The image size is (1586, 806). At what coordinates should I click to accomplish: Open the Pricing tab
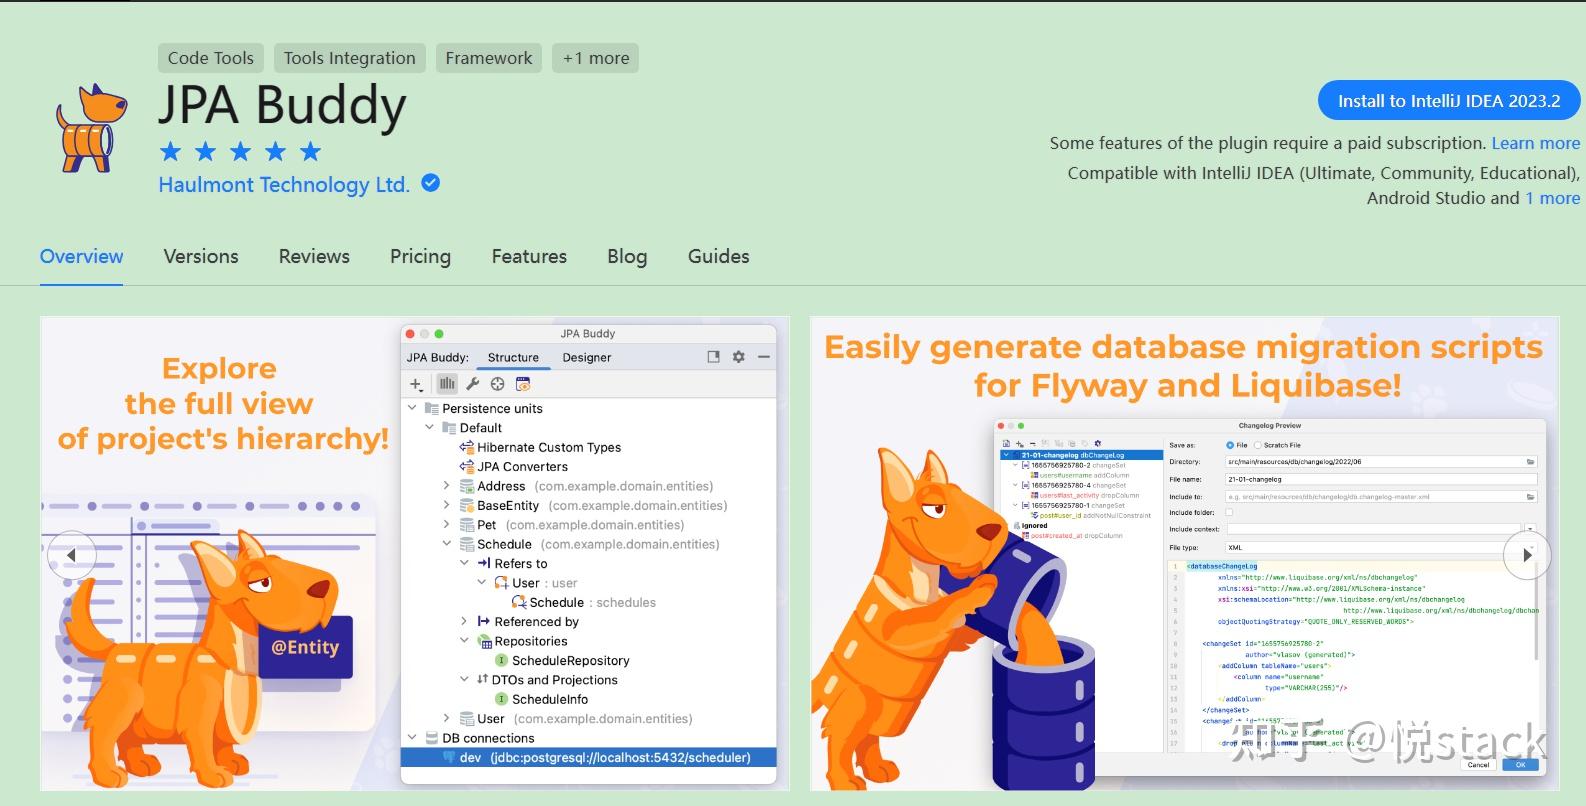click(420, 256)
